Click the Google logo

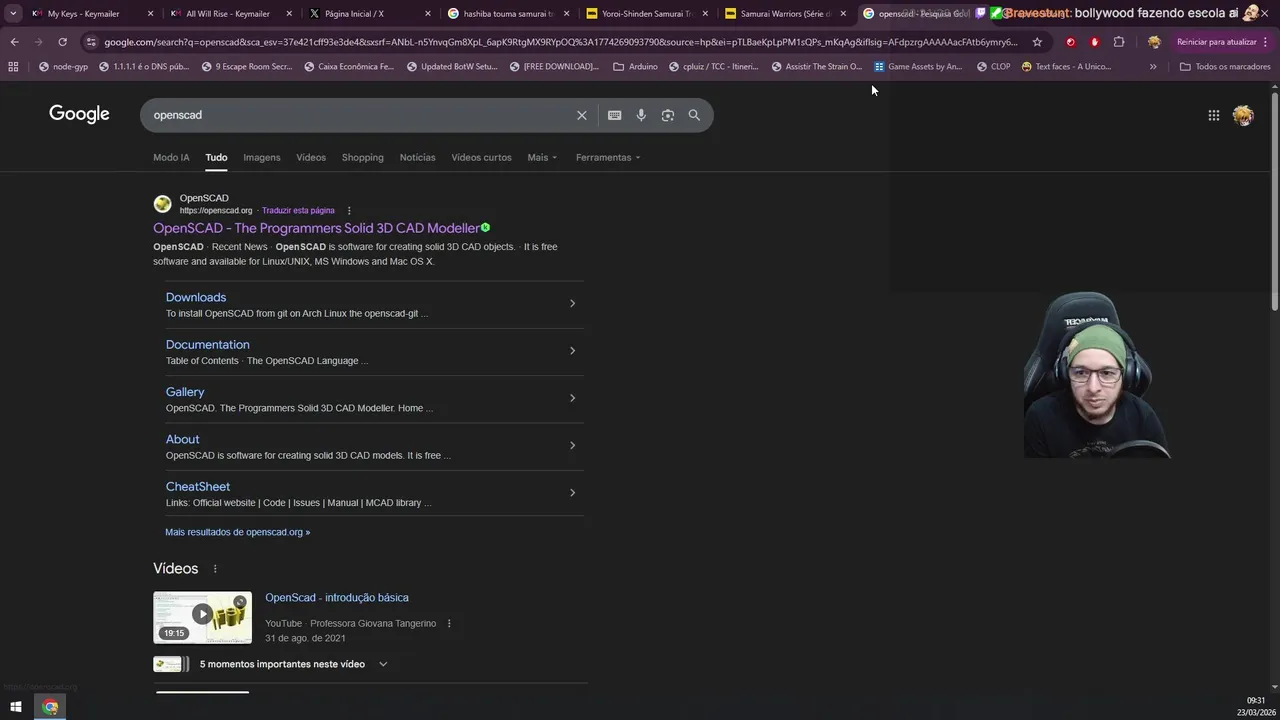pyautogui.click(x=79, y=114)
